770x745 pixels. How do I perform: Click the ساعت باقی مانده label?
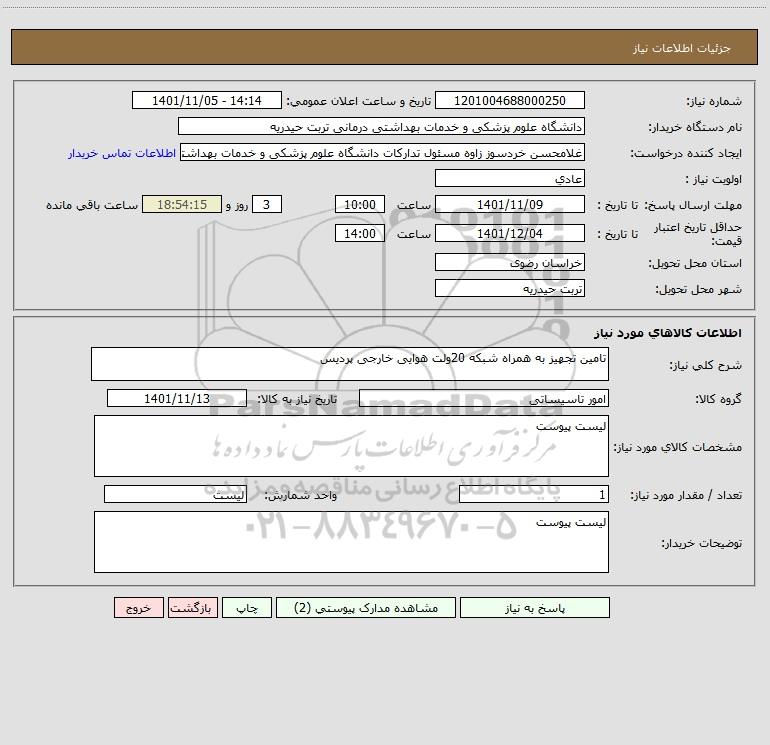pyautogui.click(x=92, y=205)
